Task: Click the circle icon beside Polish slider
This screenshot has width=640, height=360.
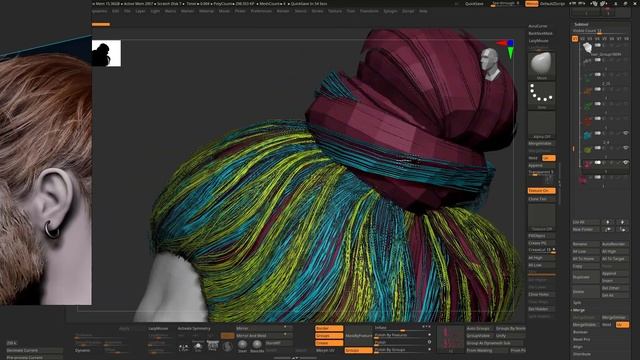Action: [429, 342]
